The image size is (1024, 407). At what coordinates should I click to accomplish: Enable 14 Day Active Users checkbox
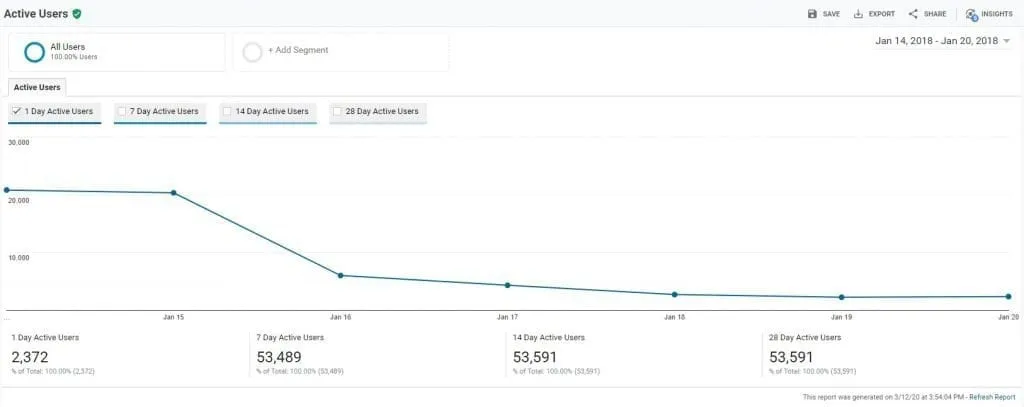[227, 112]
